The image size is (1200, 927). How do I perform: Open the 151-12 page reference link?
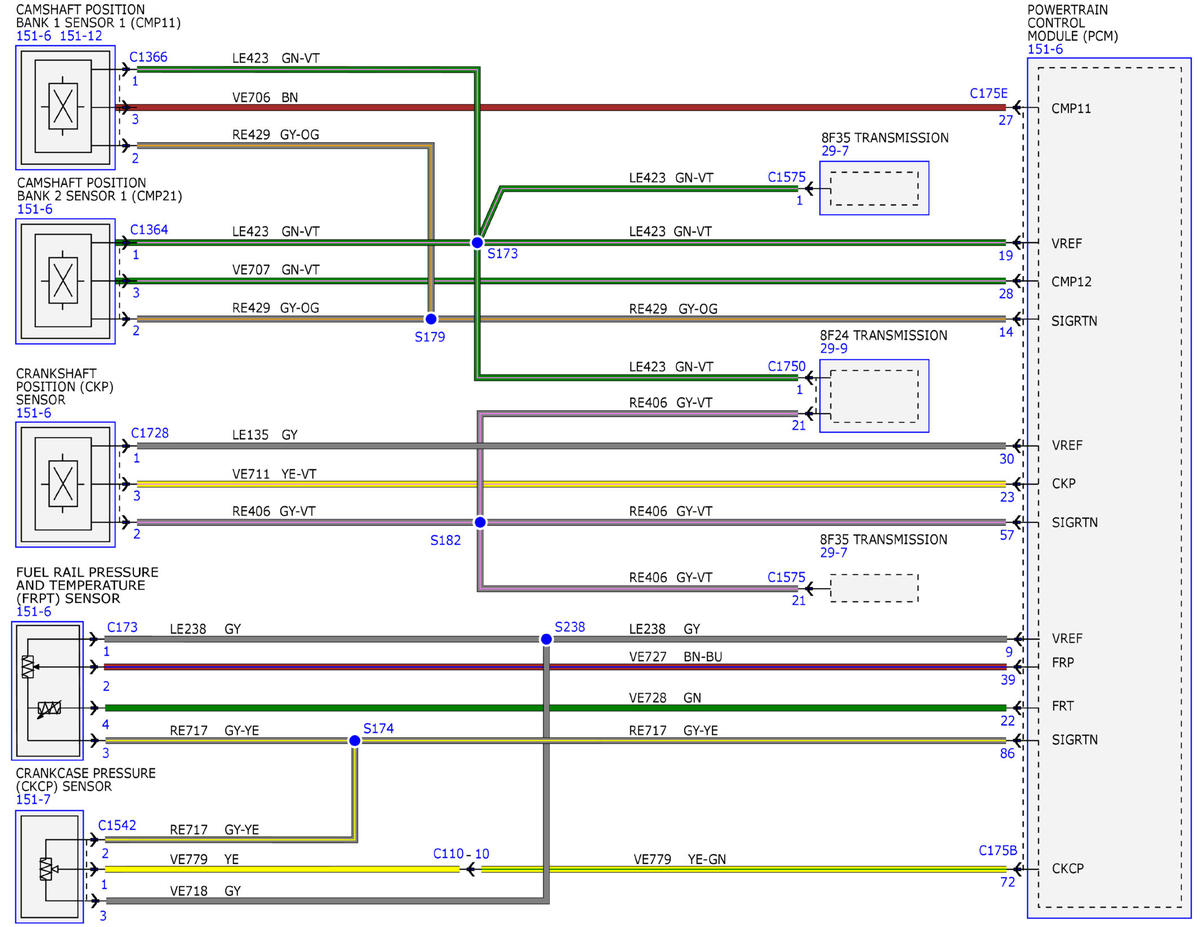pos(81,36)
